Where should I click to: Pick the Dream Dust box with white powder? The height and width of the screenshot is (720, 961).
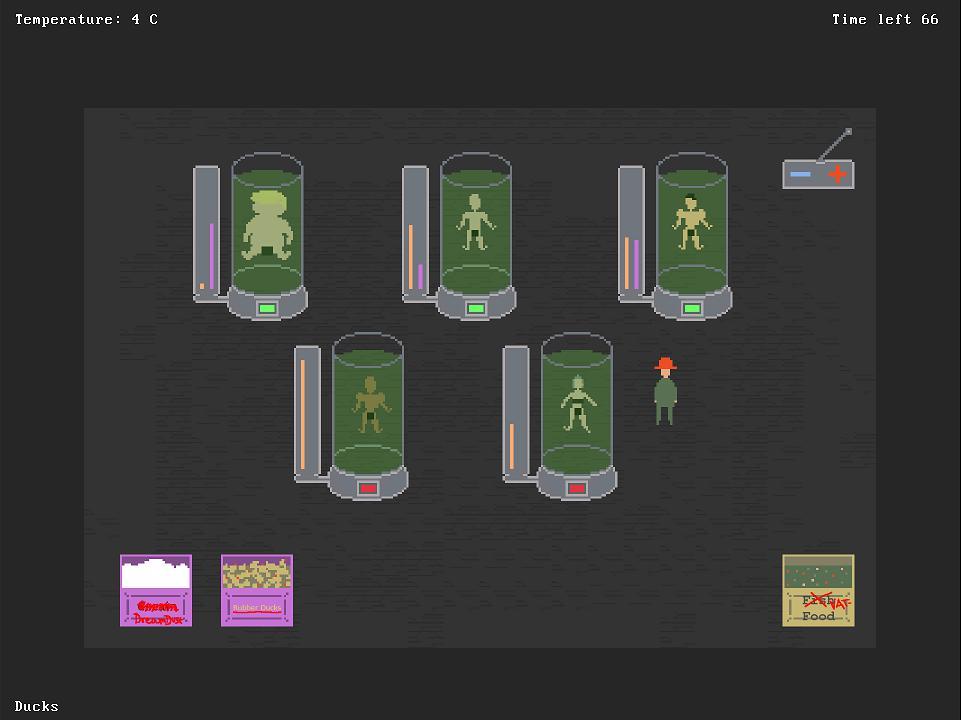tap(156, 590)
